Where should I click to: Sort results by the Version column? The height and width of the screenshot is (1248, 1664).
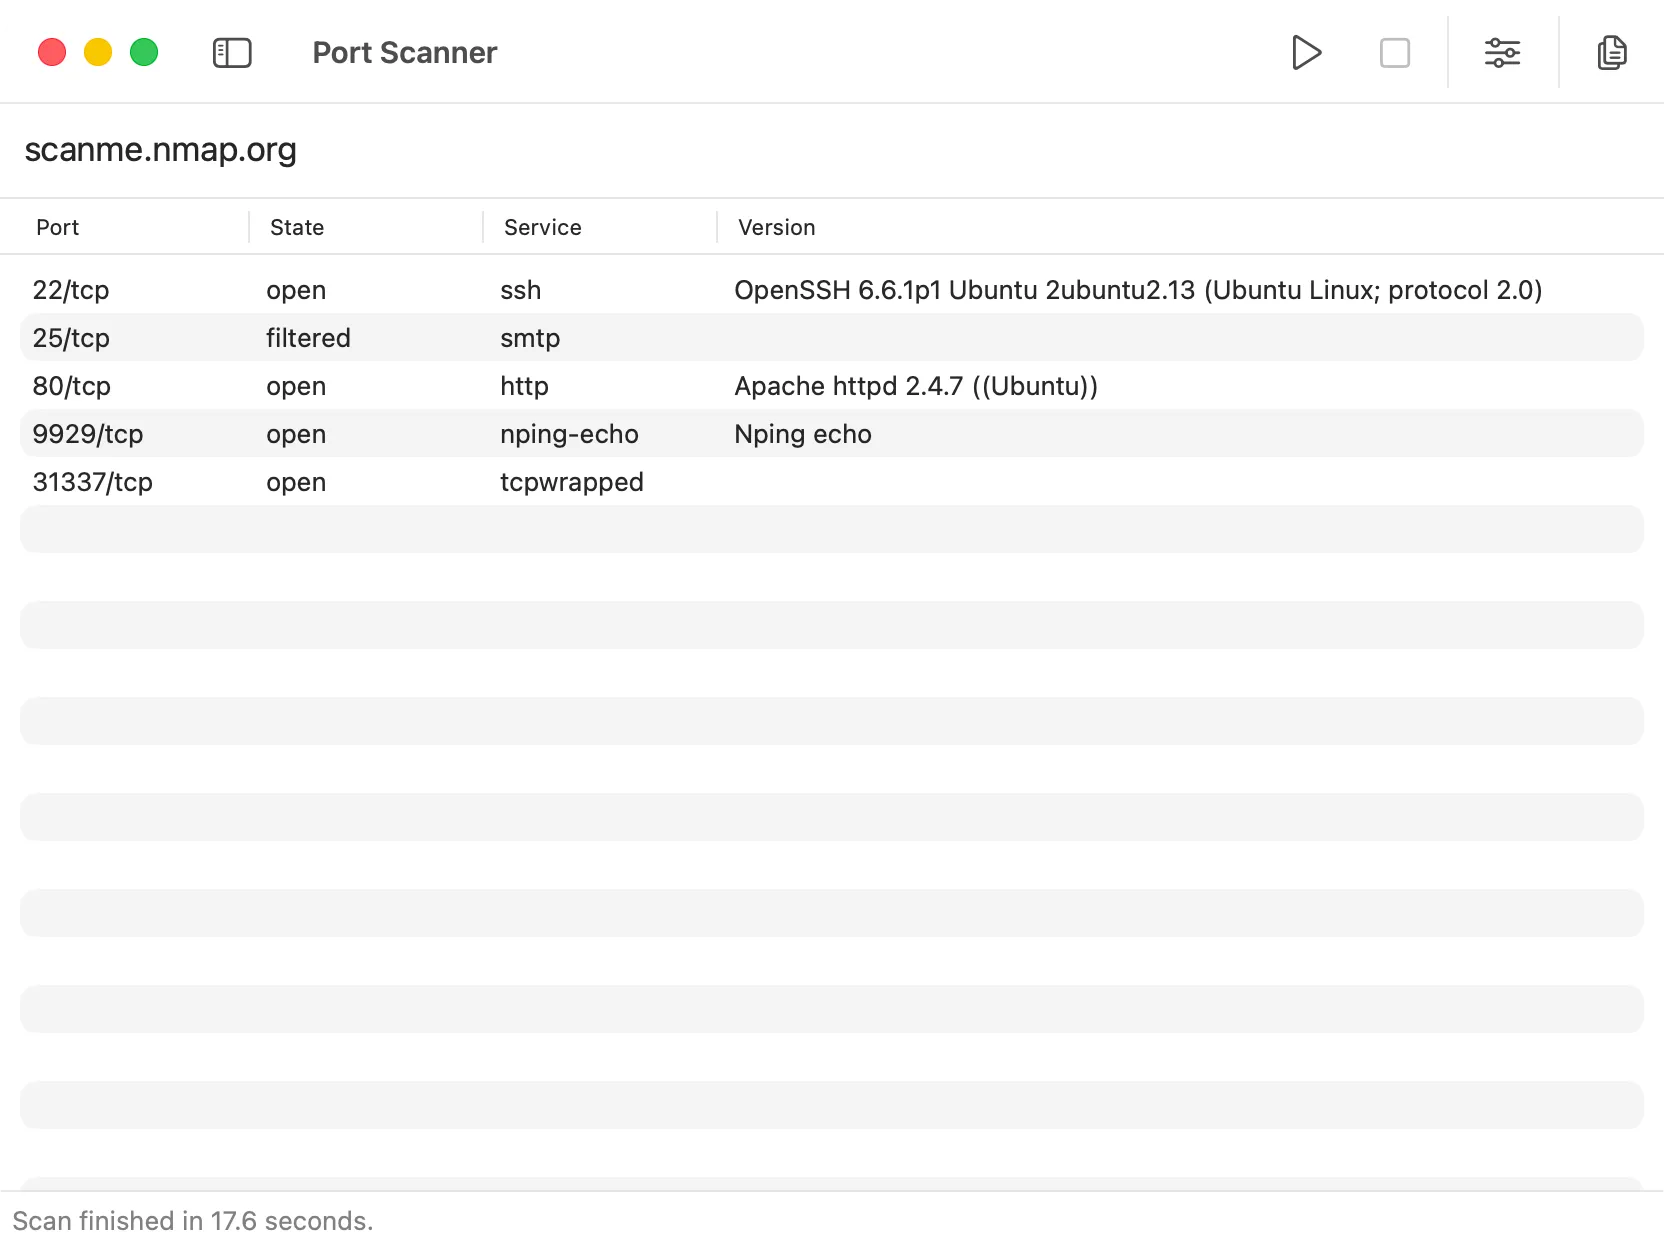point(775,227)
